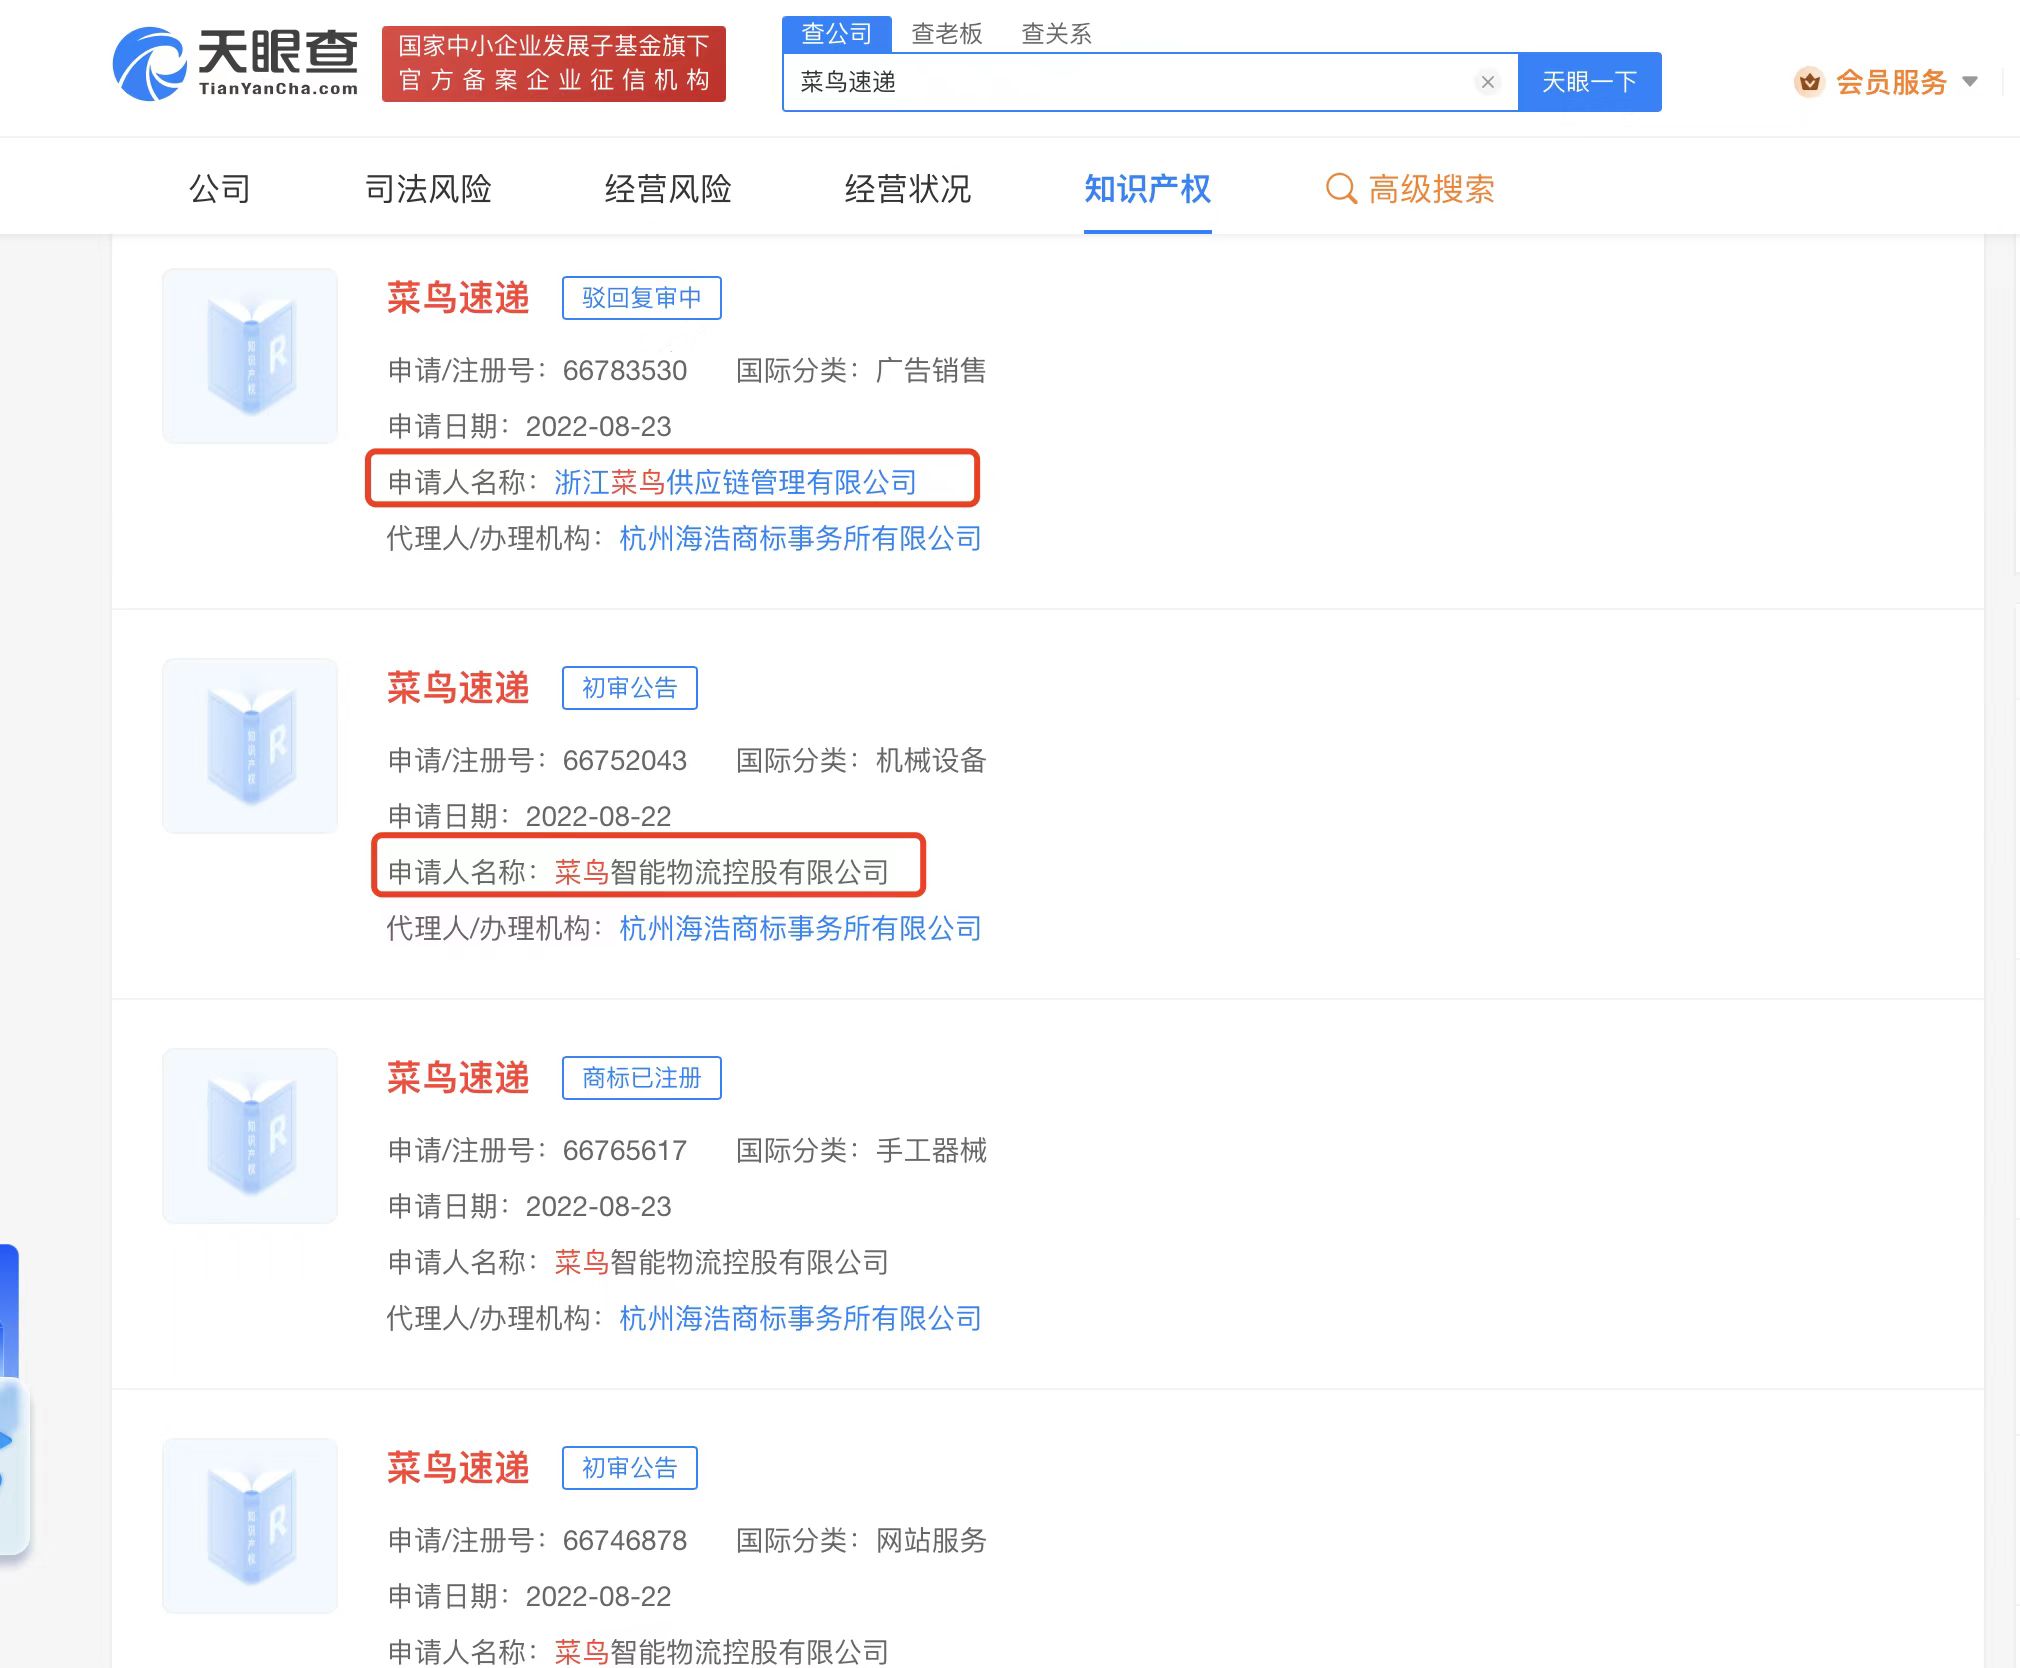This screenshot has width=2020, height=1668.
Task: Open 菜鸟速递 title with 商标已注册 status
Action: pos(458,1078)
